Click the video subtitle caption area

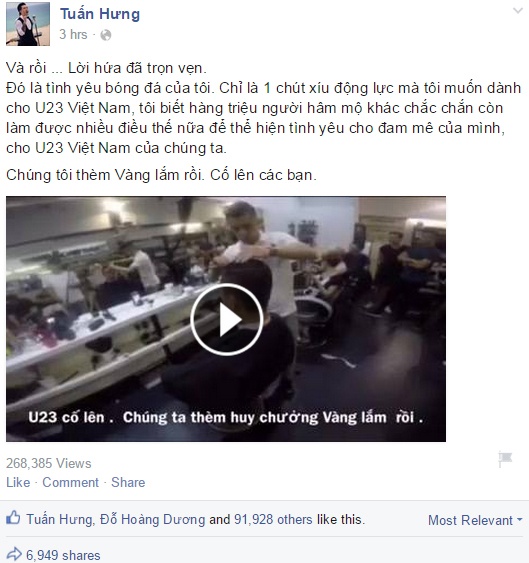tap(226, 417)
